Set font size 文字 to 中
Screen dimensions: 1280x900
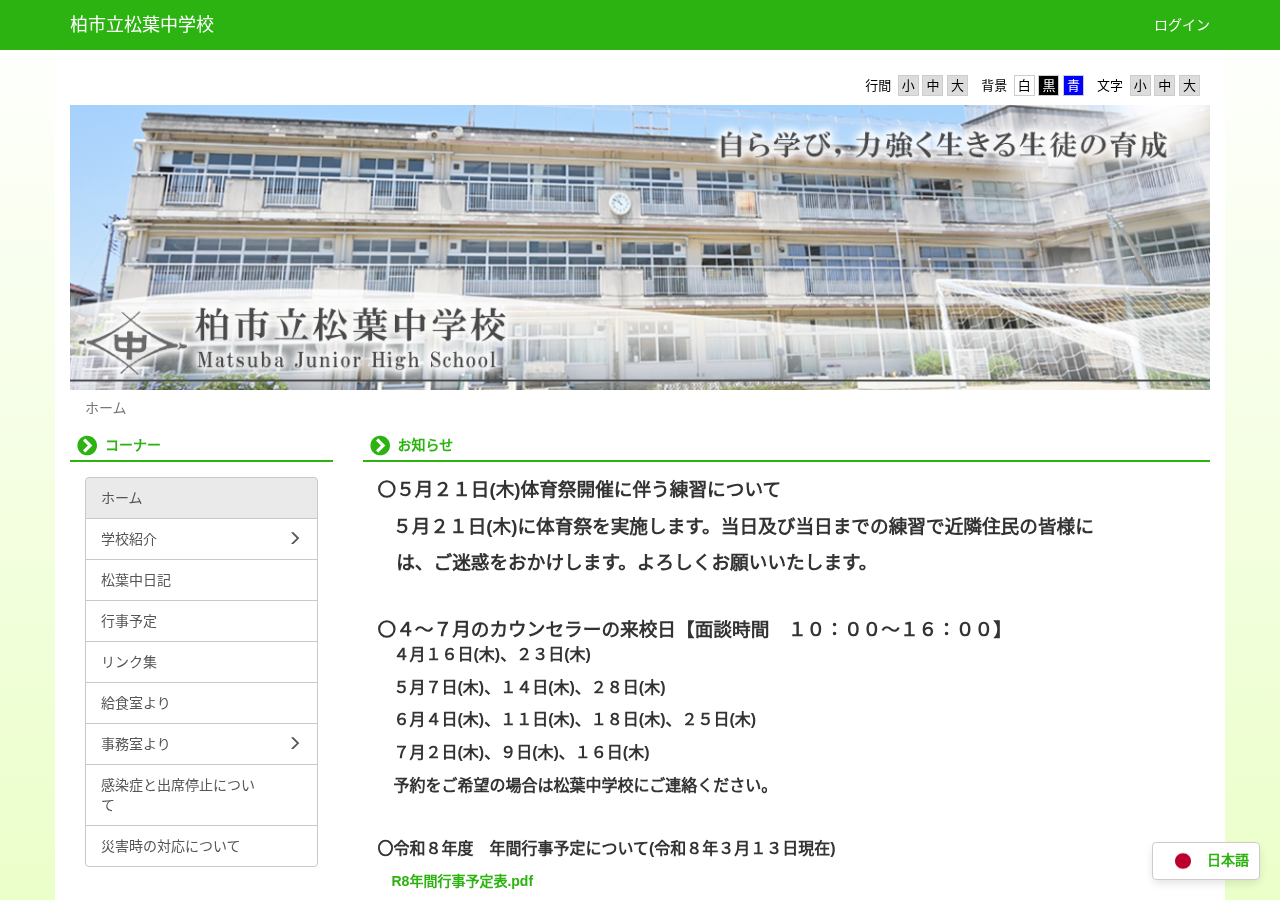[1165, 86]
